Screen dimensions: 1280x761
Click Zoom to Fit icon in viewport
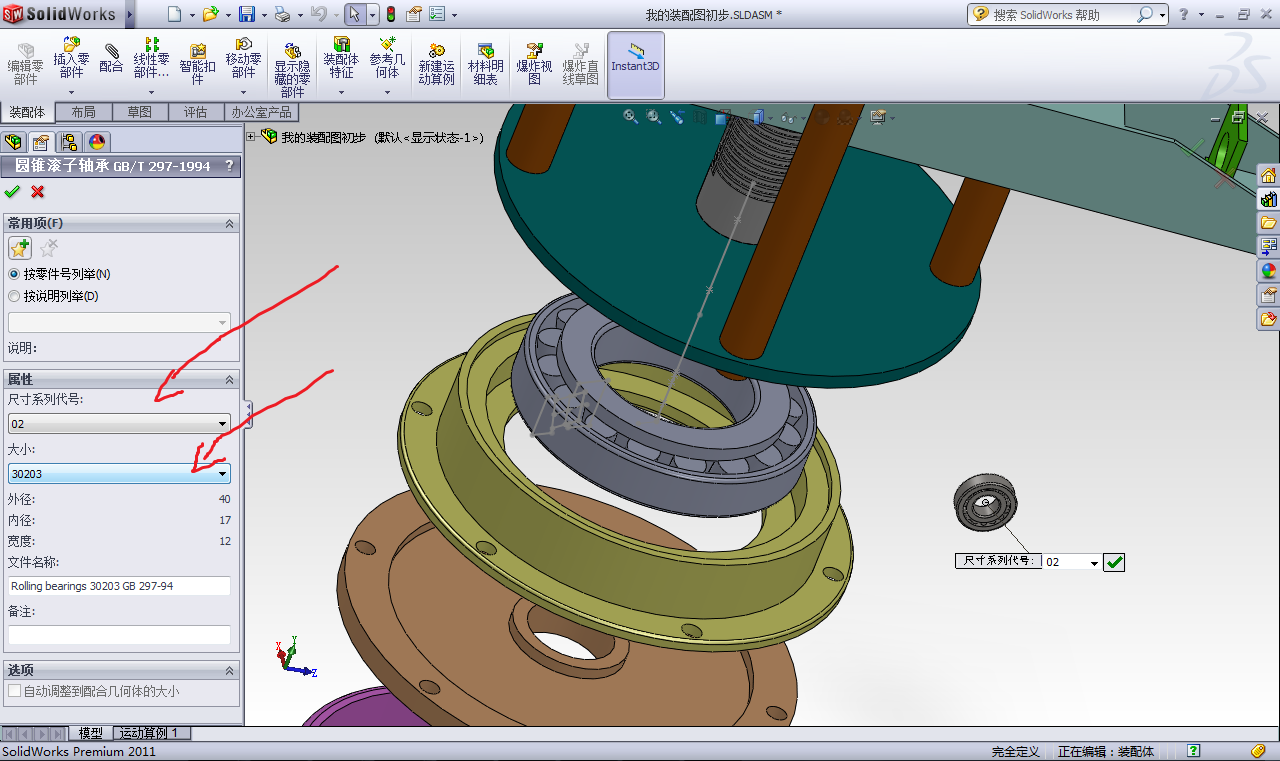(x=631, y=116)
